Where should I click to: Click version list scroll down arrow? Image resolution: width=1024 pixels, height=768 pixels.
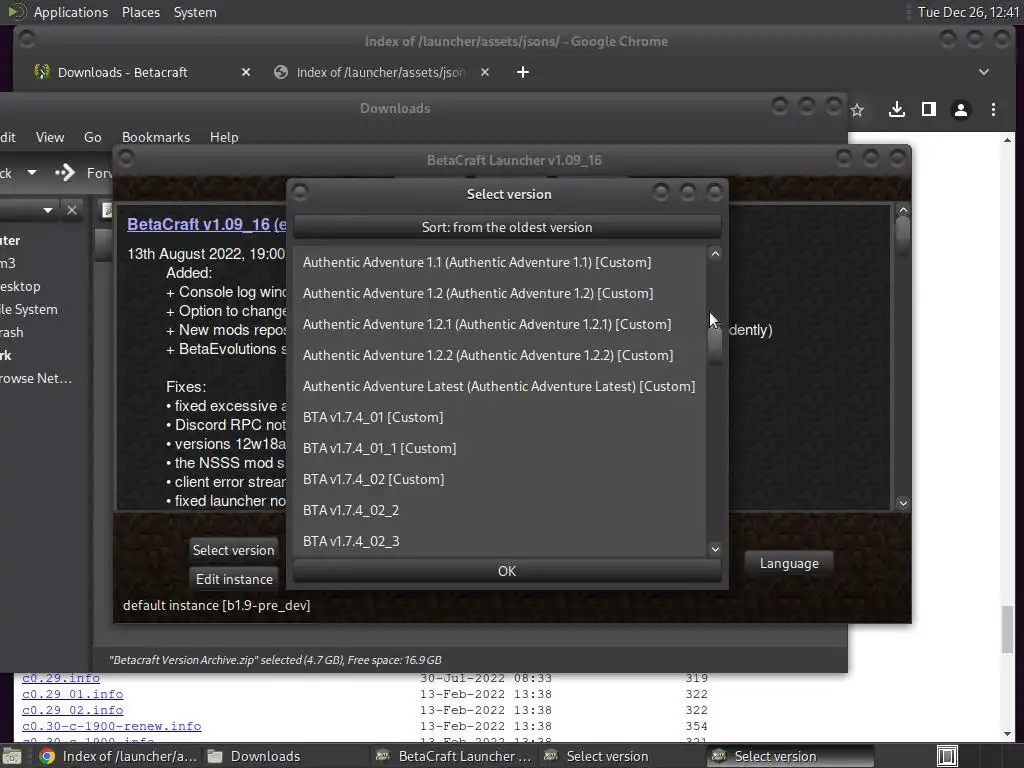coord(715,549)
